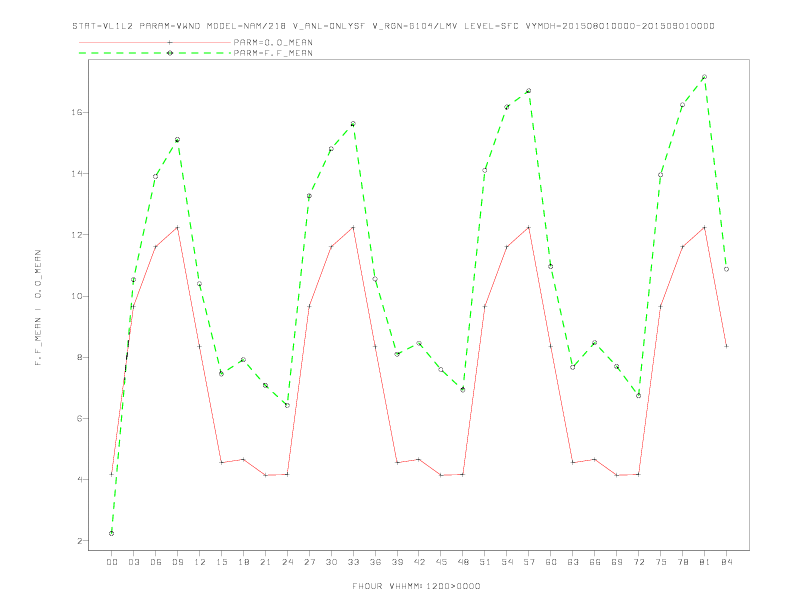Viewport: 792px width, 612px height.
Task: Click x-axis tick label 51
Action: 485,562
